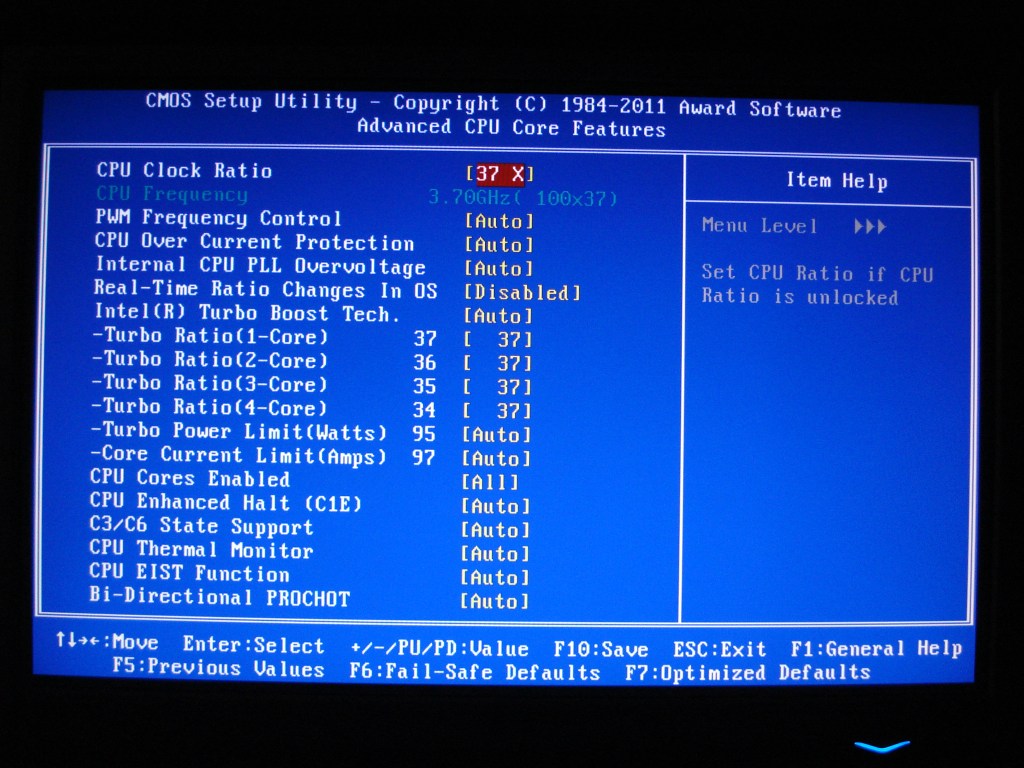Toggle CPU Thermal Monitor Auto setting
Image resolution: width=1024 pixels, height=768 pixels.
click(495, 554)
